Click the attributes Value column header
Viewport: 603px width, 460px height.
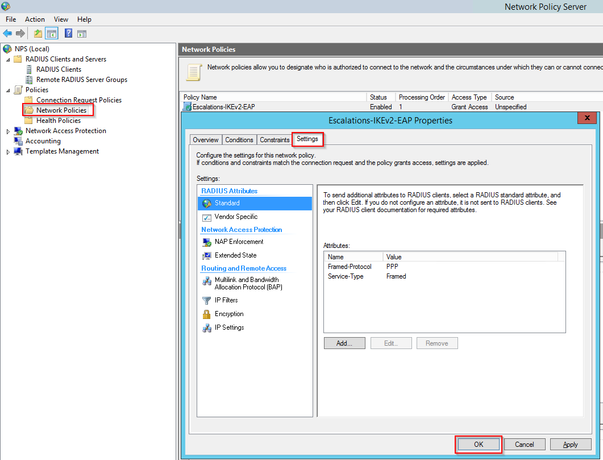click(x=471, y=257)
